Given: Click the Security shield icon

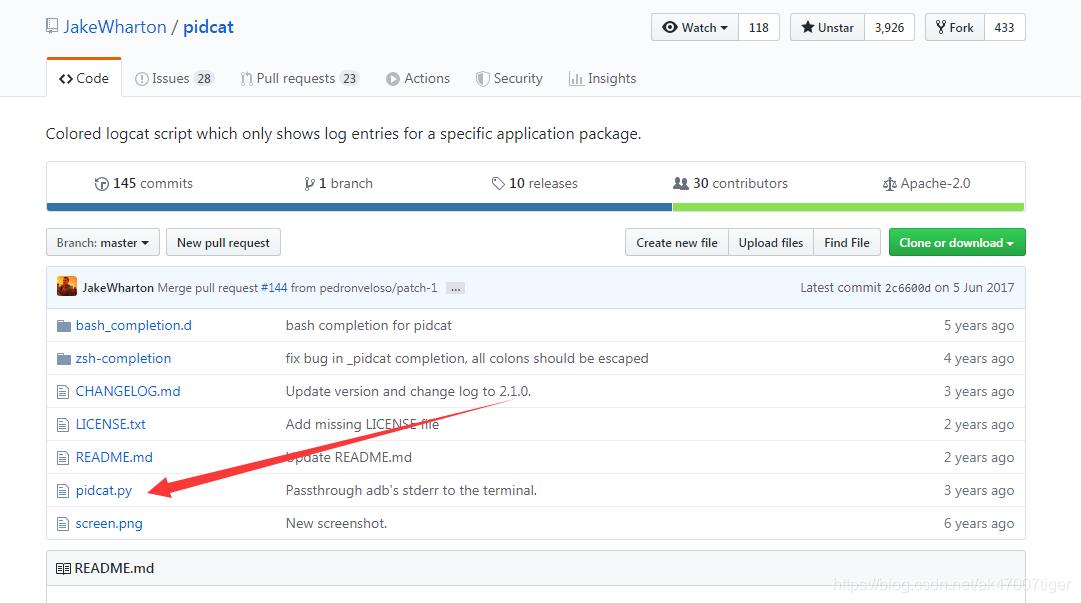Looking at the screenshot, I should (x=483, y=79).
